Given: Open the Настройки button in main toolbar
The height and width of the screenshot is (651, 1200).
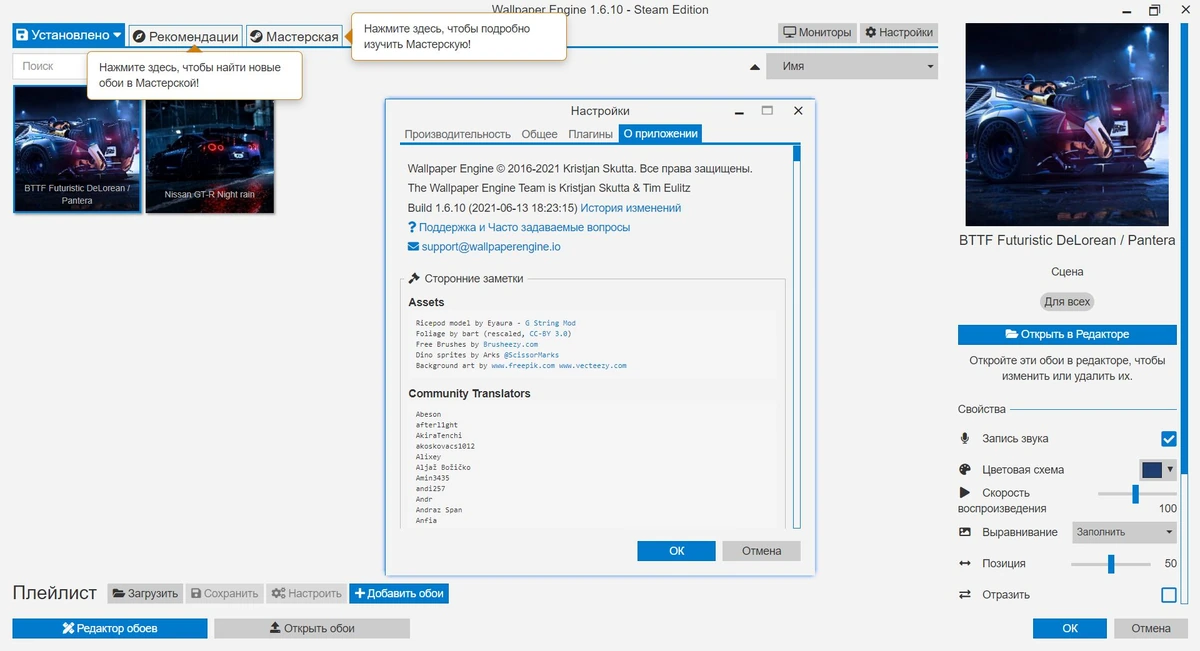Looking at the screenshot, I should click(x=899, y=32).
